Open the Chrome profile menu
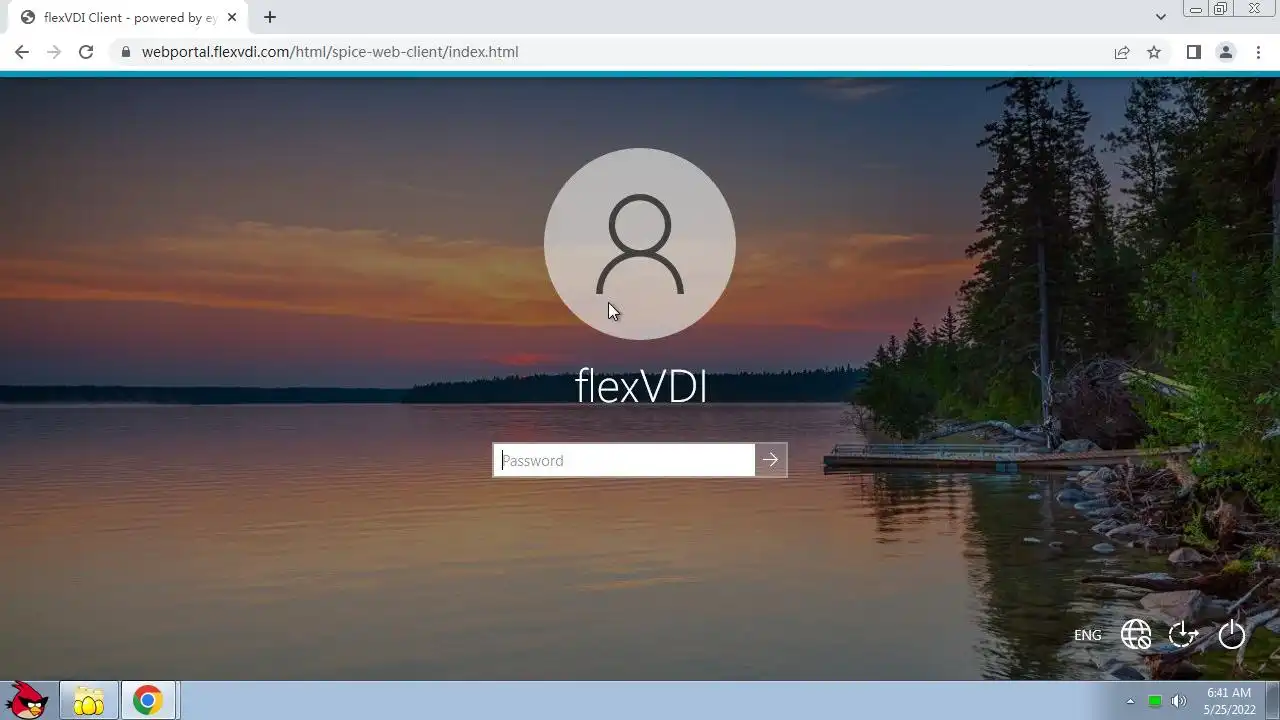The height and width of the screenshot is (720, 1280). 1226,52
